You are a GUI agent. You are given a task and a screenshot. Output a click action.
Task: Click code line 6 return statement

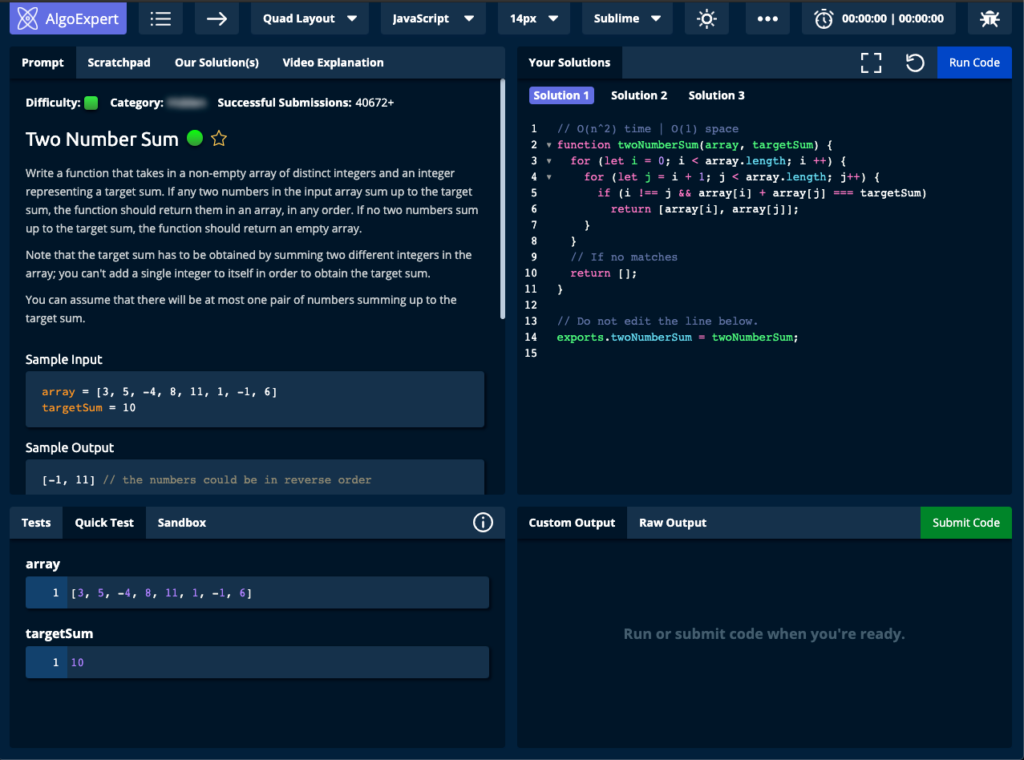[704, 209]
